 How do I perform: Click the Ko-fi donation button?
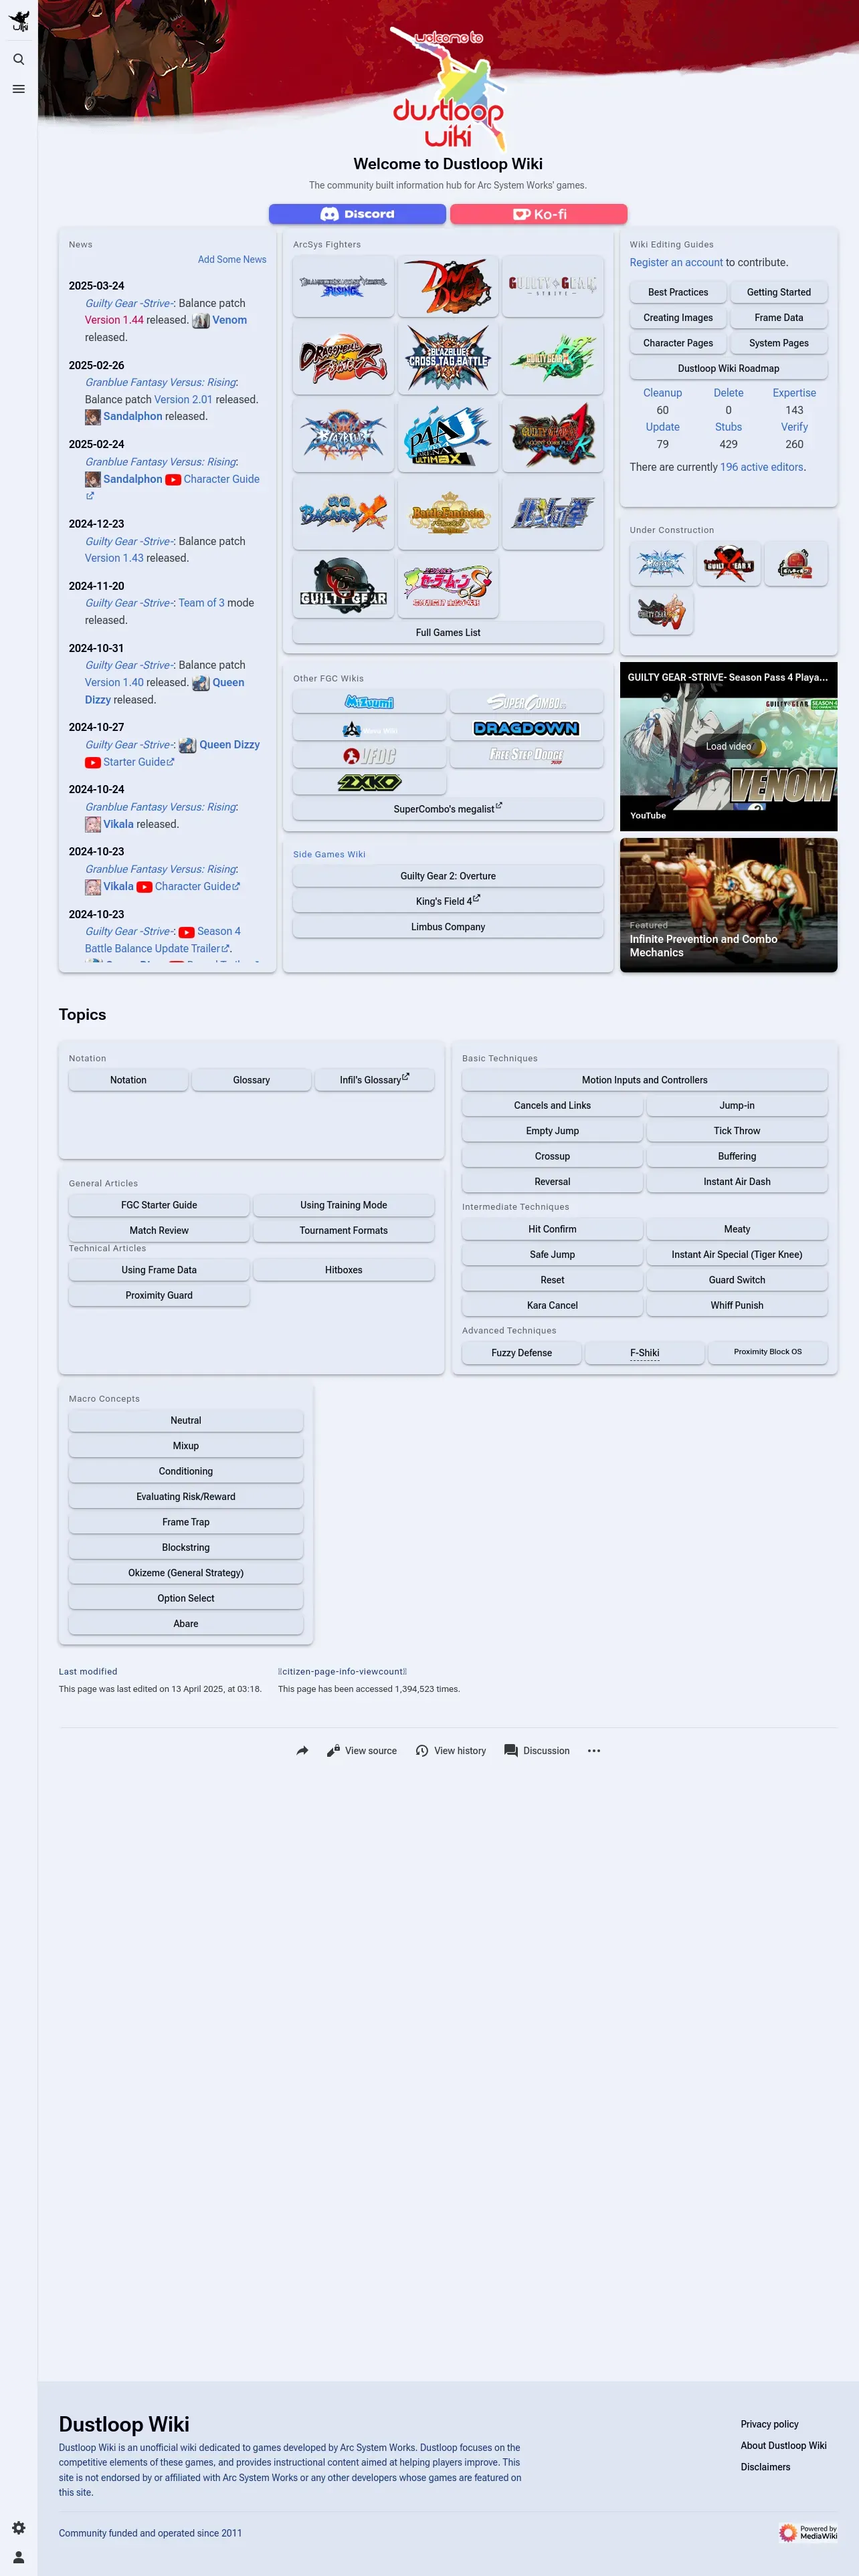pos(539,214)
